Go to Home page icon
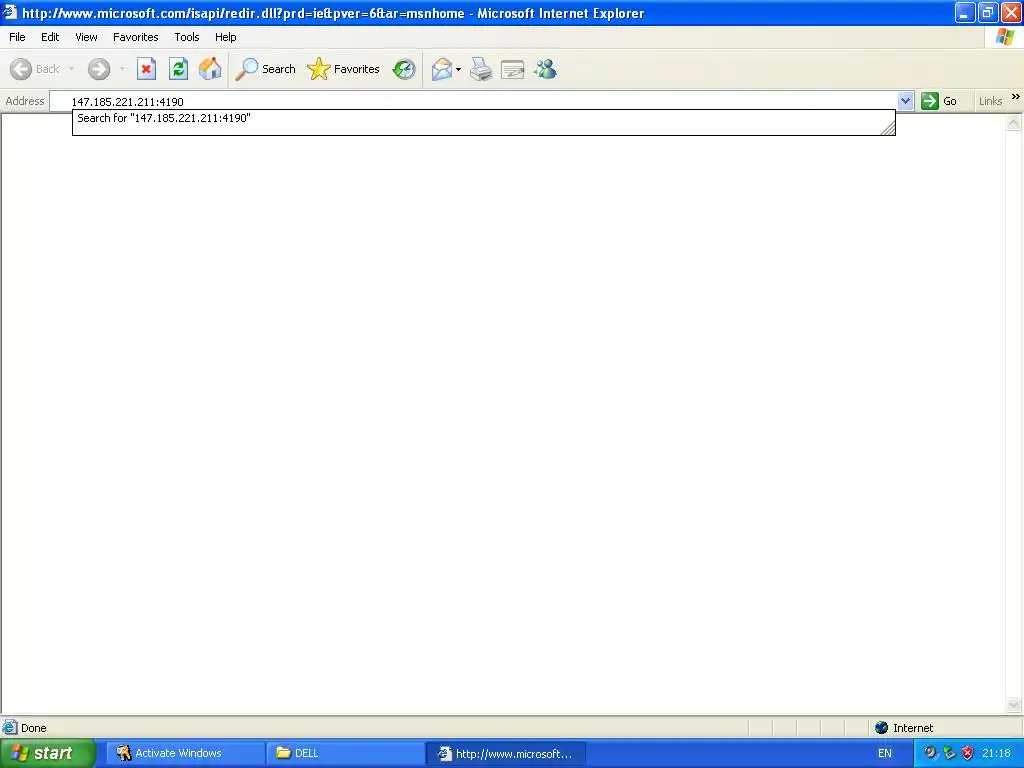This screenshot has height=768, width=1024. click(210, 69)
